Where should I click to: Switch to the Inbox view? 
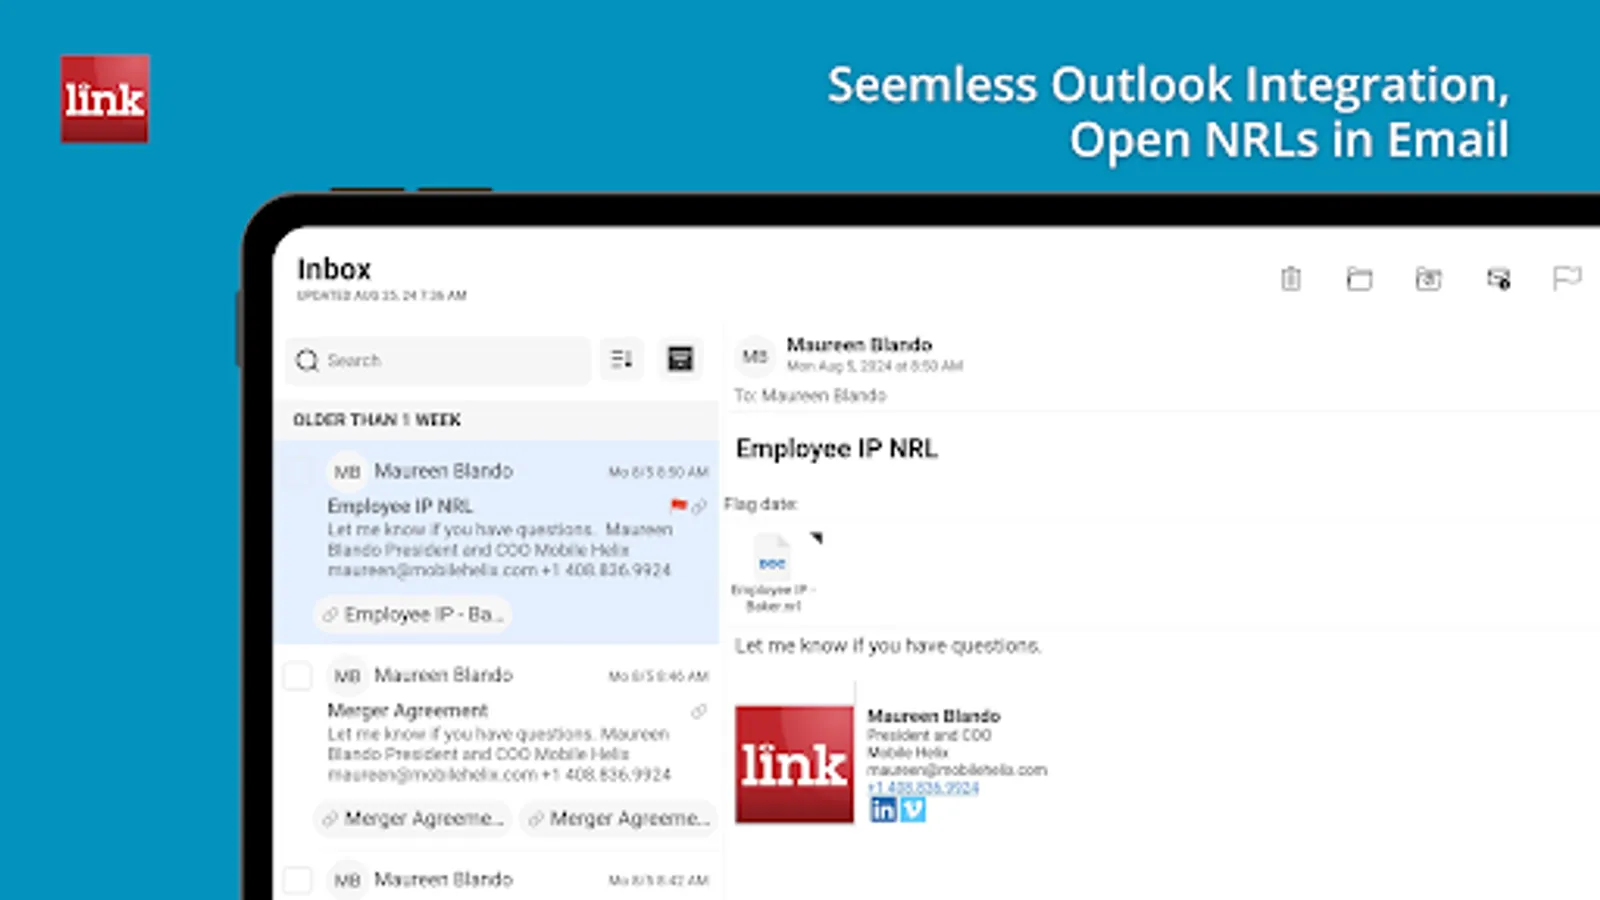click(334, 268)
